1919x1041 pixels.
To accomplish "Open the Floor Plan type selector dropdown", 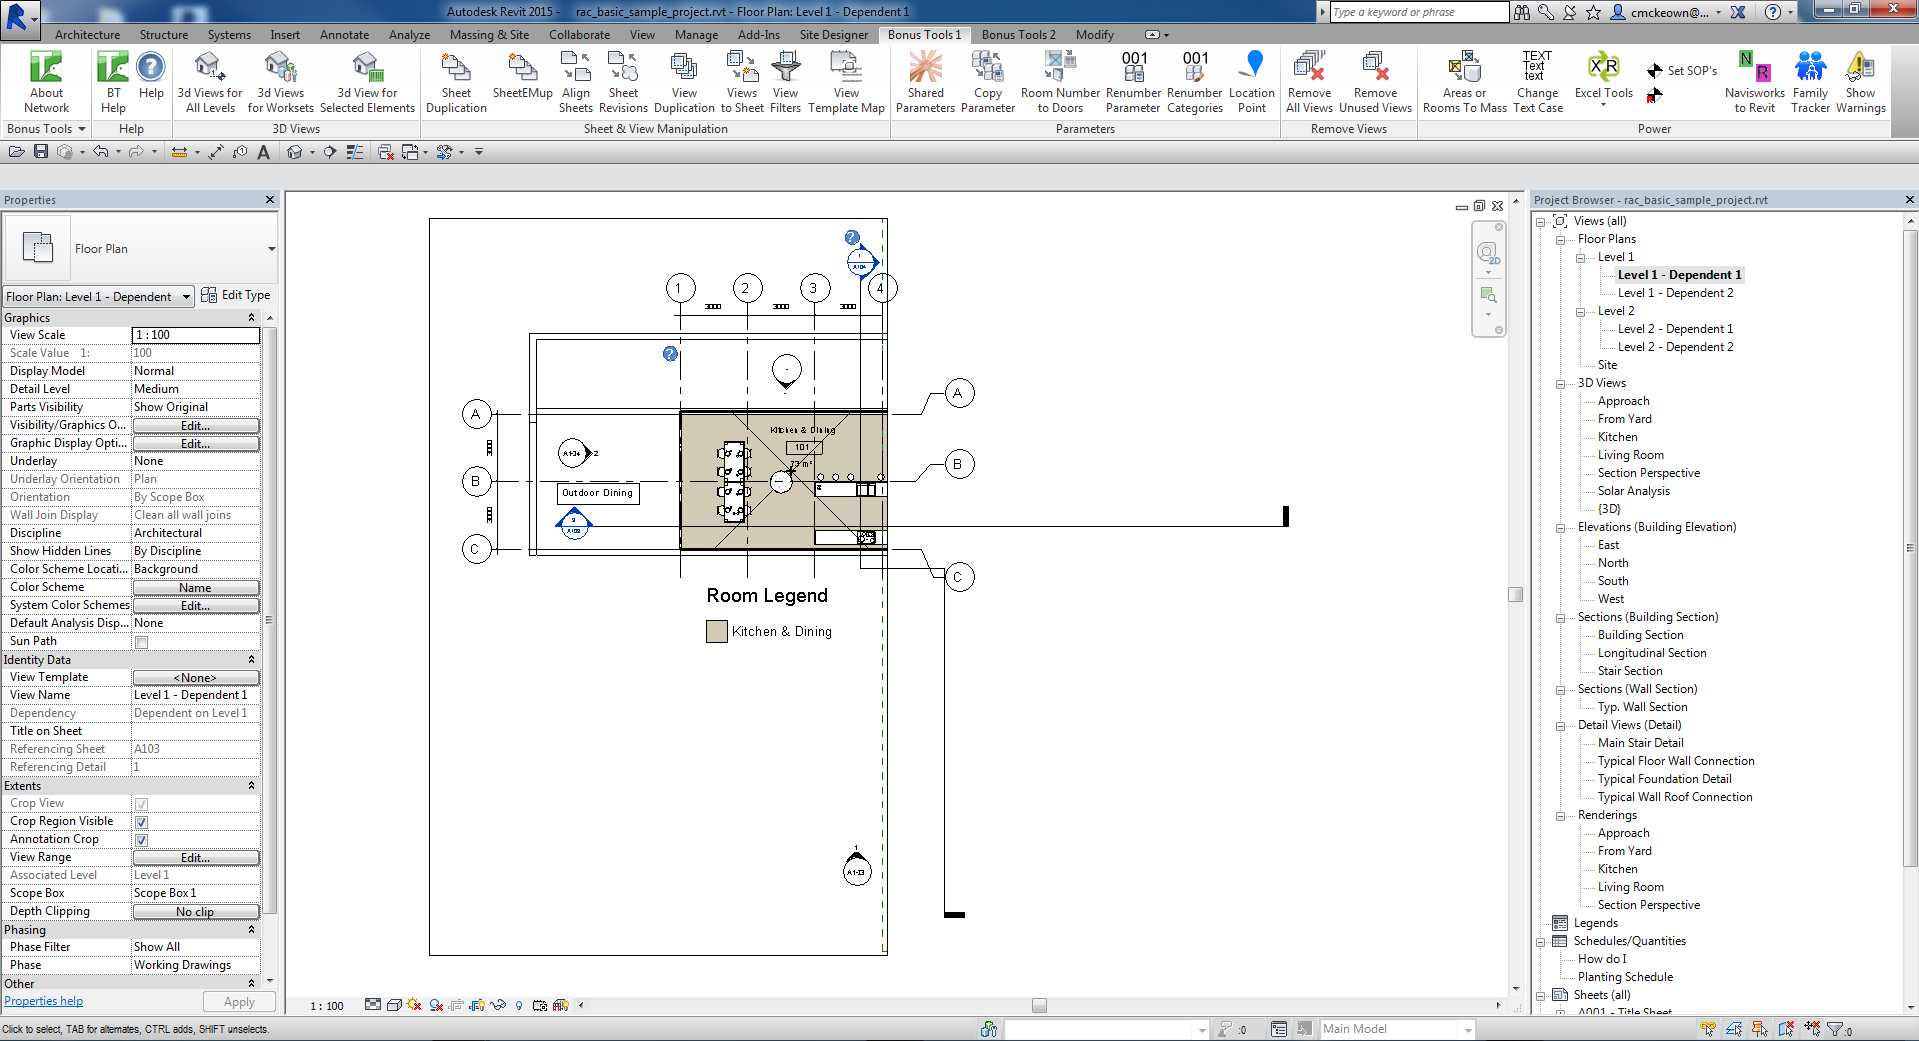I will tap(271, 249).
